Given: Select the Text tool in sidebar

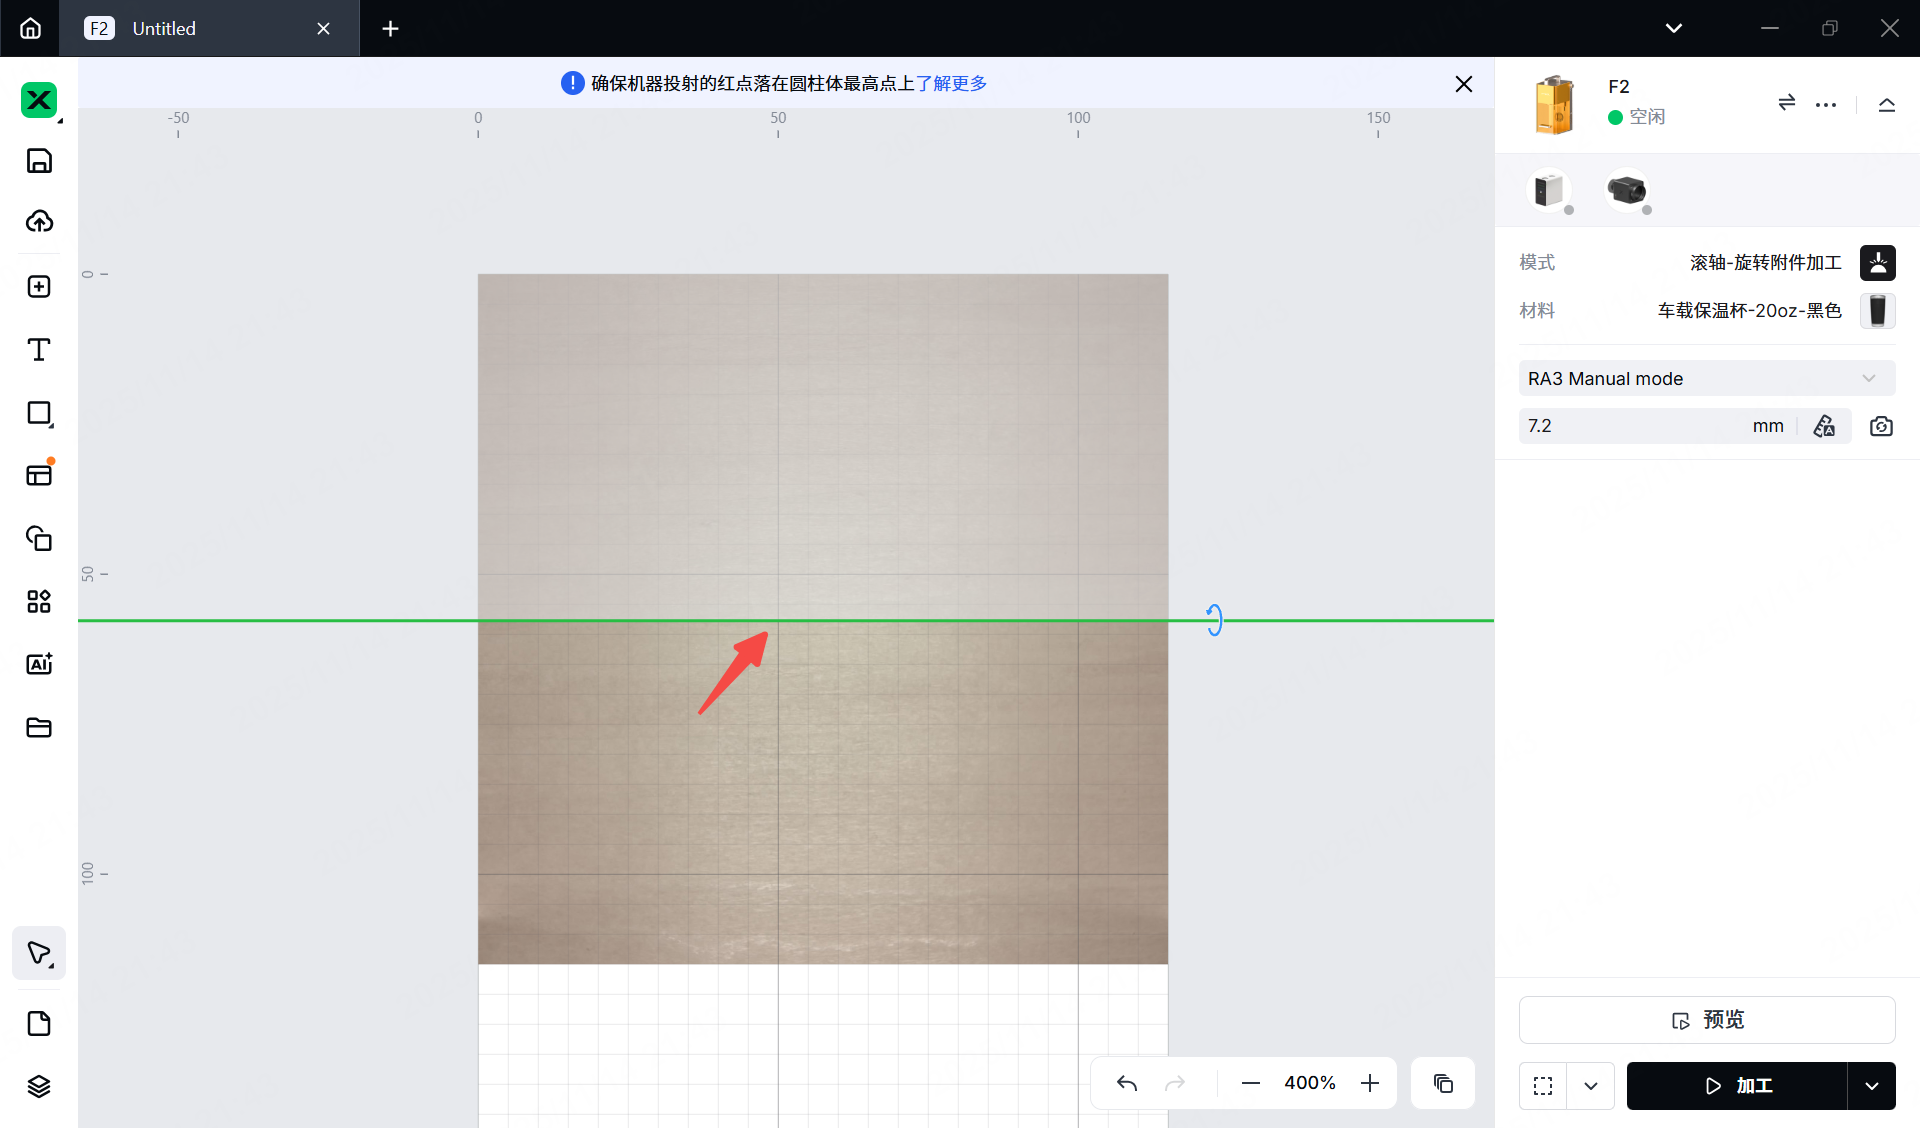Looking at the screenshot, I should click(39, 350).
